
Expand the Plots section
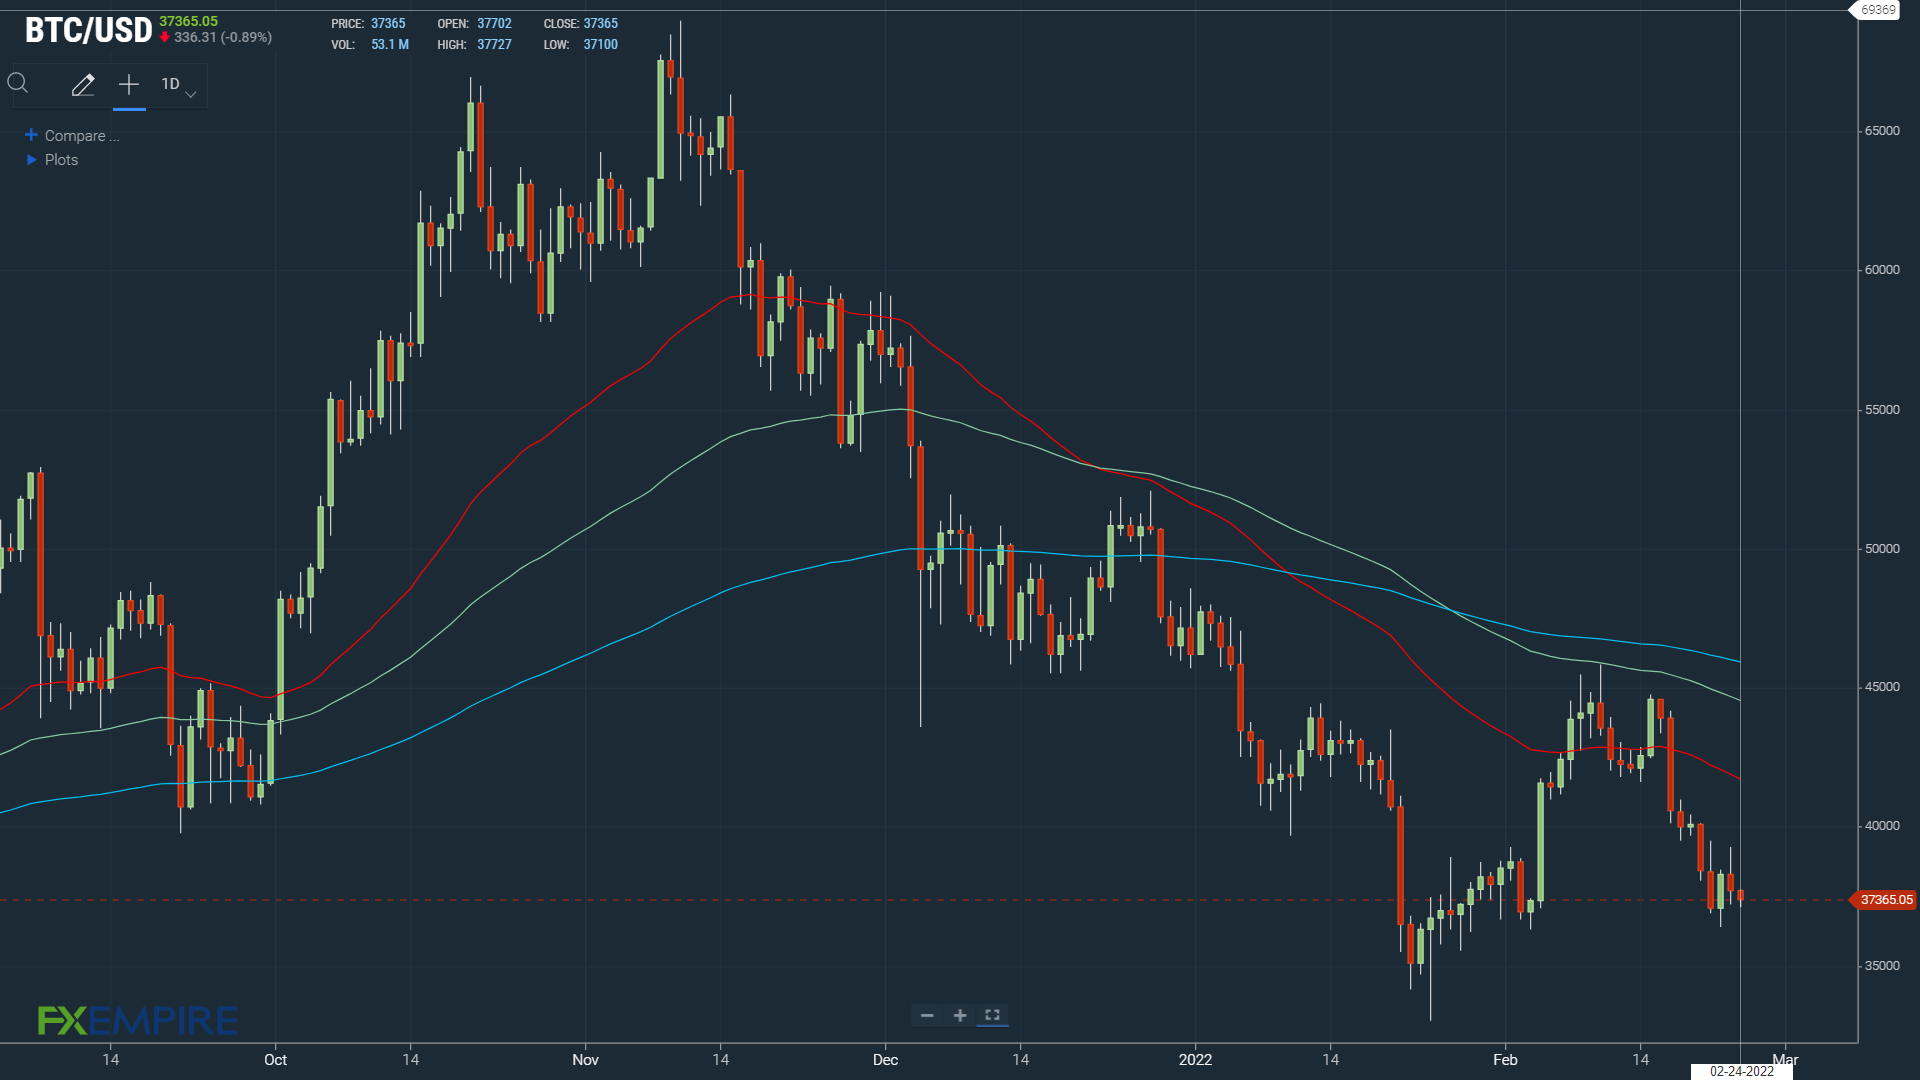coord(52,160)
